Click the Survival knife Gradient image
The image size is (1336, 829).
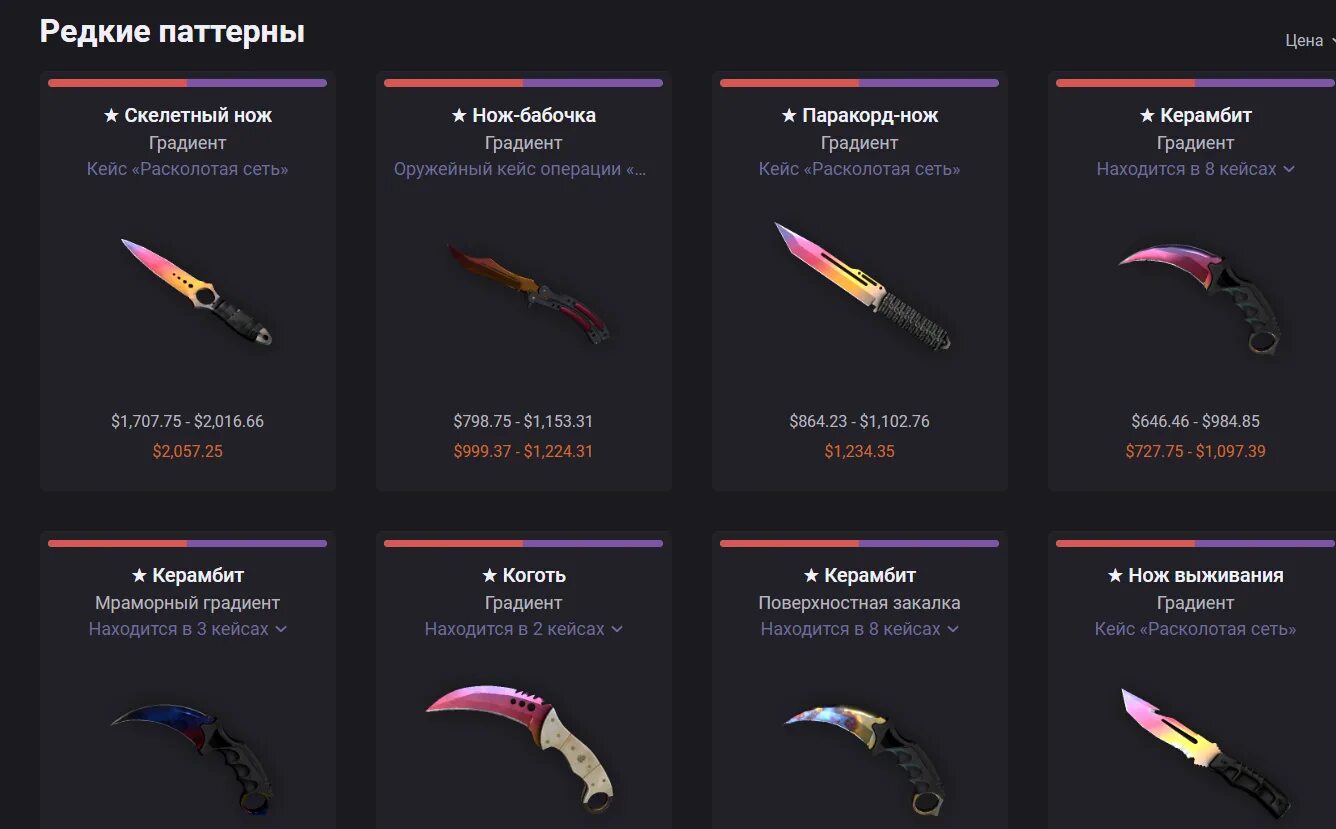[1206, 752]
